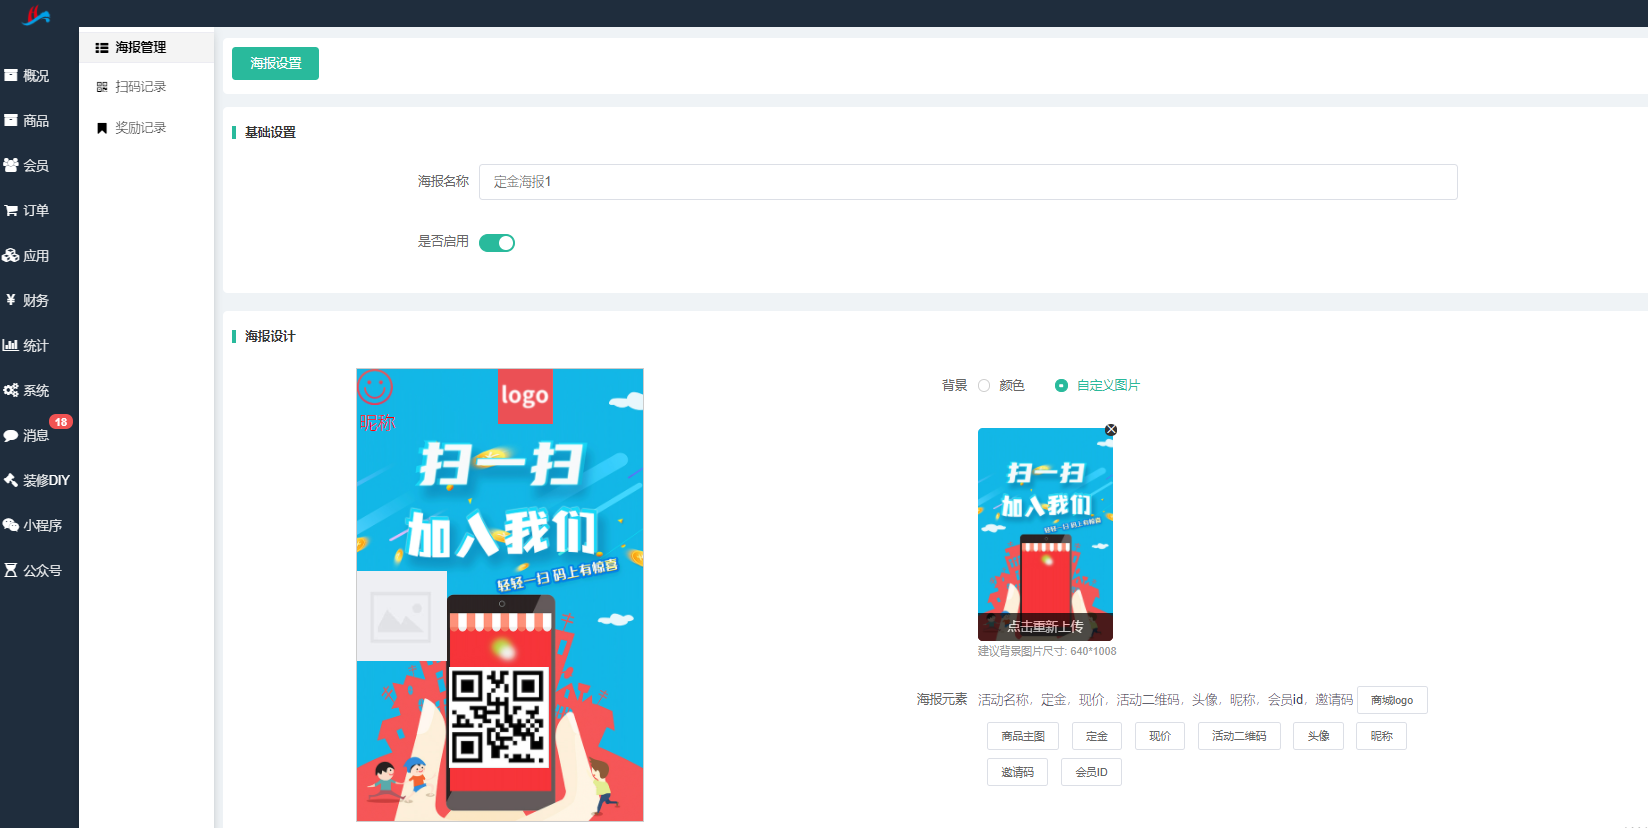Add the 邀请码 element button
1648x828 pixels.
(1018, 772)
